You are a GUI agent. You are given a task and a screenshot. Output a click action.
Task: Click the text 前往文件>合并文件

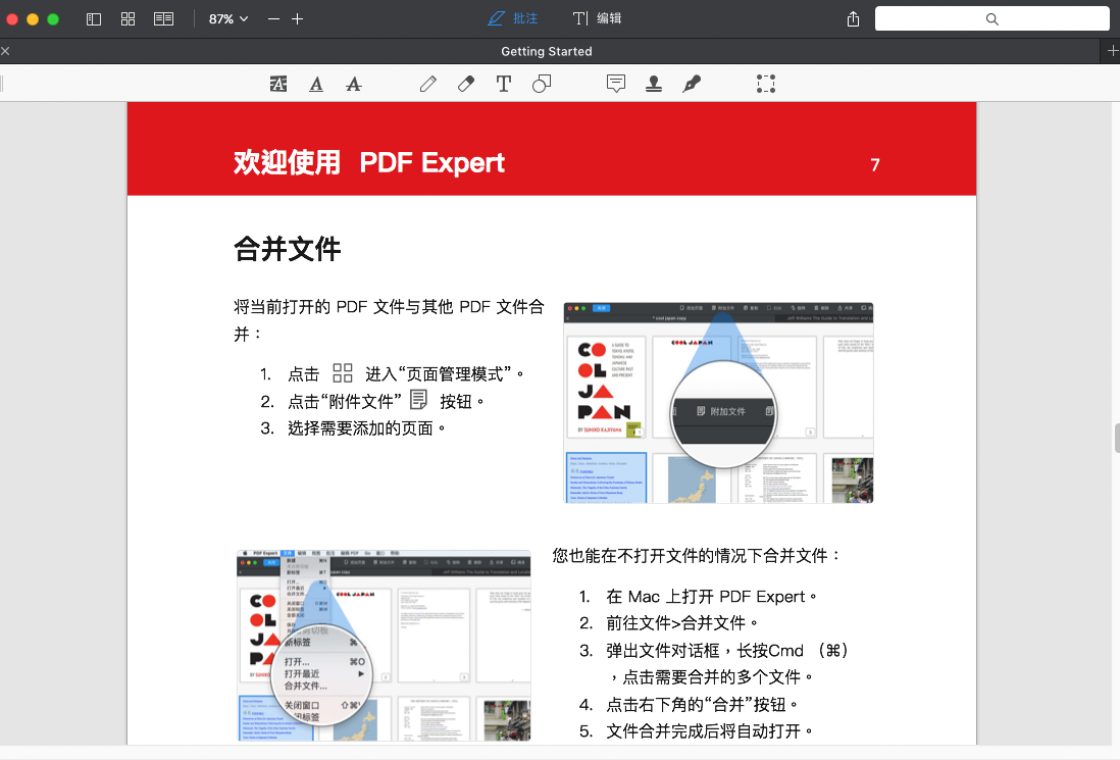[x=676, y=623]
